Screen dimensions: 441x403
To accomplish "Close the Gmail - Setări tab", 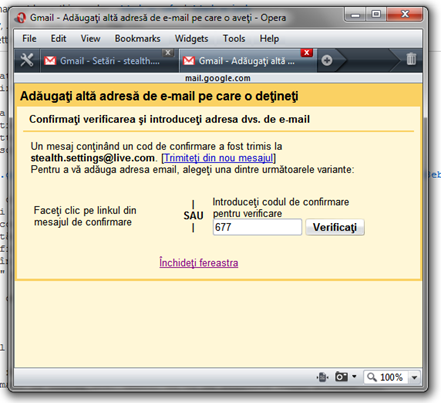I will (168, 52).
